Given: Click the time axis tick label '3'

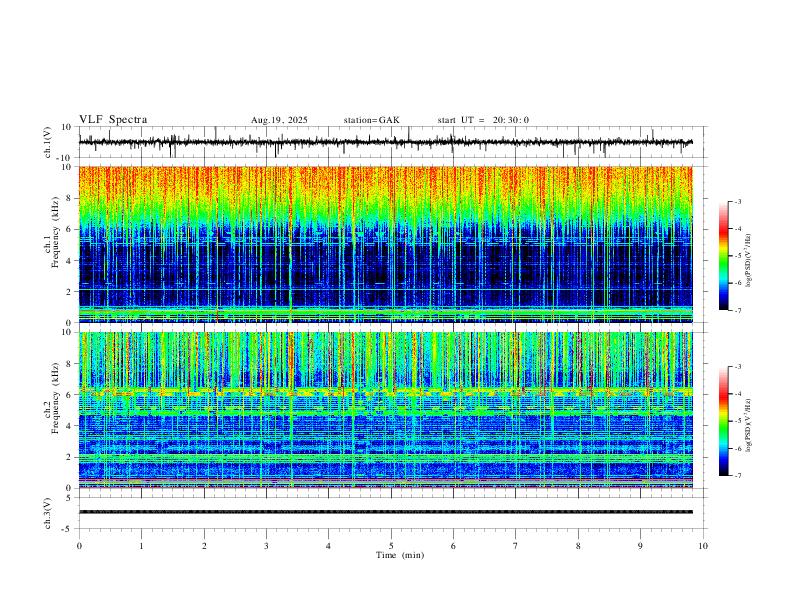Looking at the screenshot, I should pyautogui.click(x=266, y=546).
